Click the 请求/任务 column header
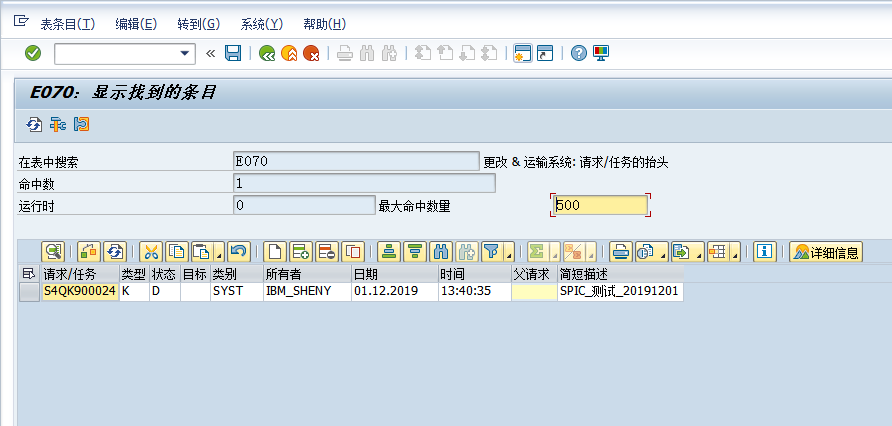This screenshot has width=892, height=426. pos(80,274)
